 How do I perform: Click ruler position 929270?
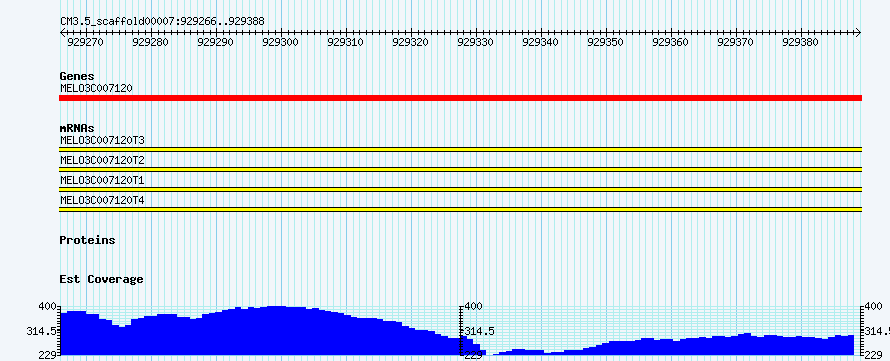tap(85, 42)
